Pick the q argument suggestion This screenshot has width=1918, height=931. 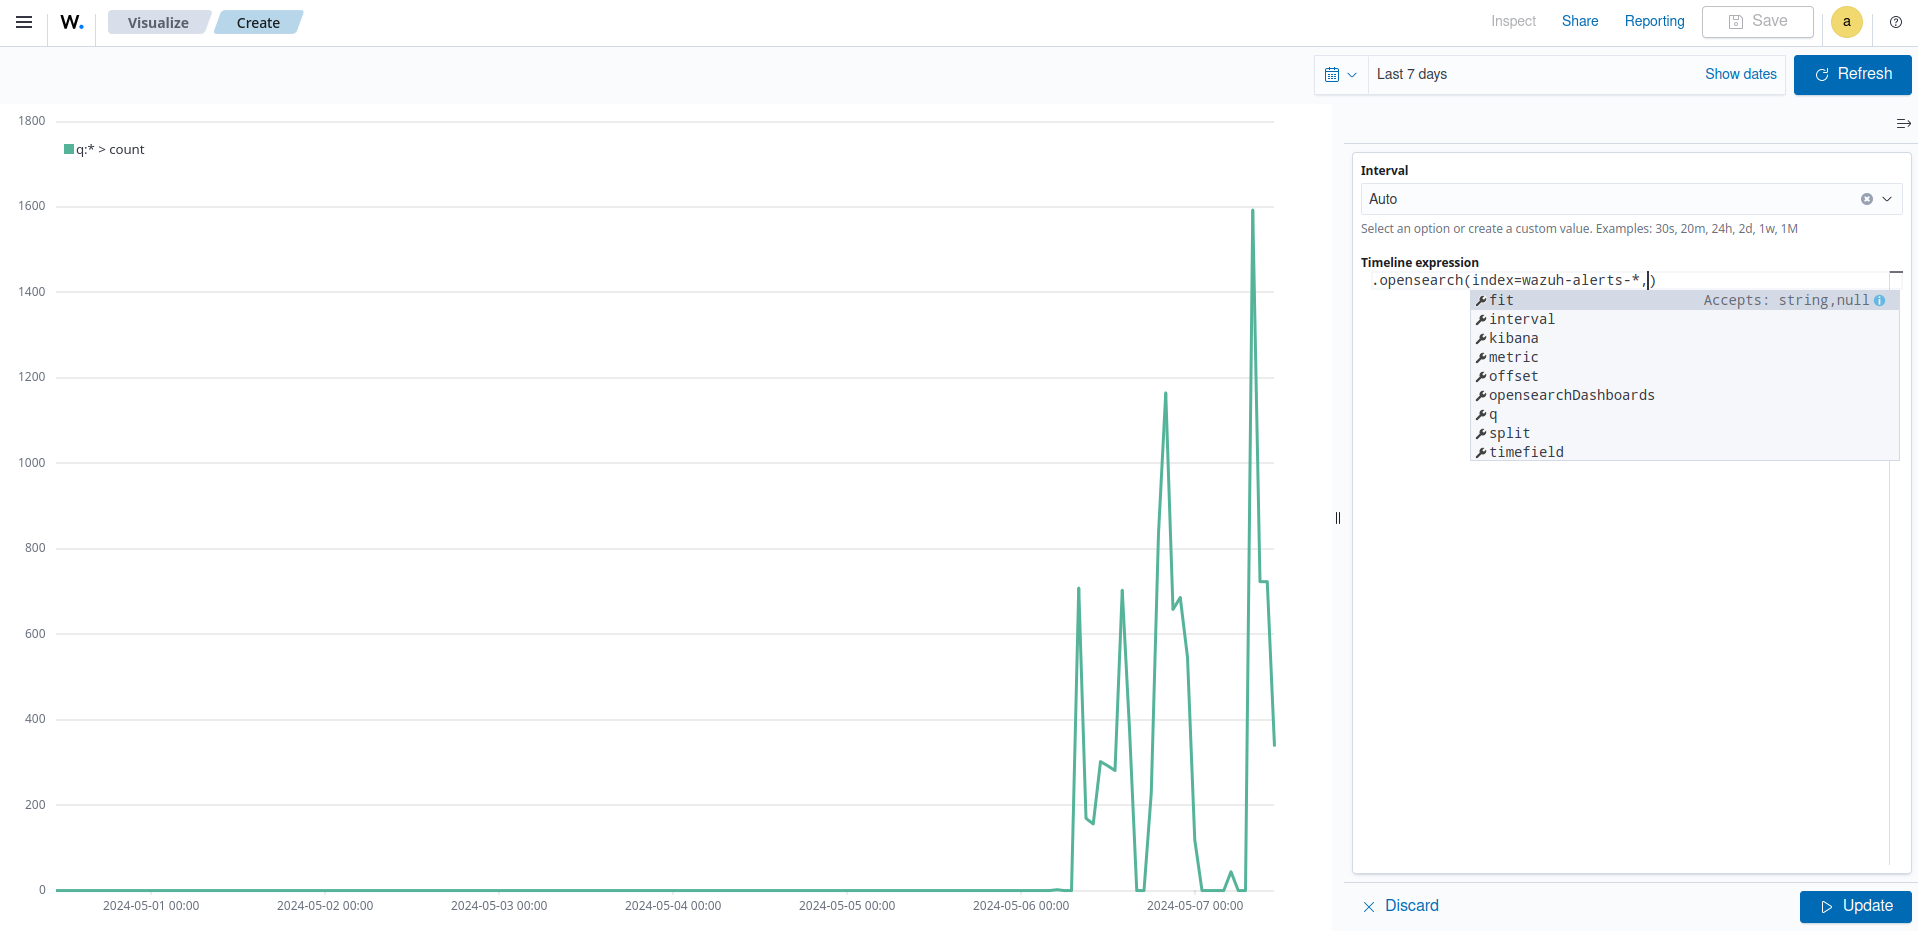(x=1684, y=414)
